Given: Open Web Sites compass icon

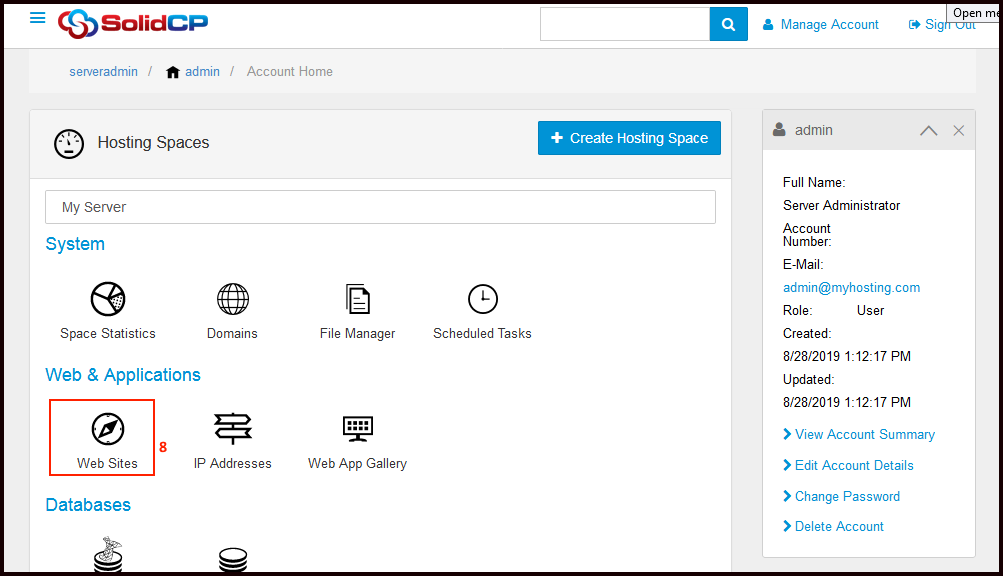Looking at the screenshot, I should (x=107, y=429).
